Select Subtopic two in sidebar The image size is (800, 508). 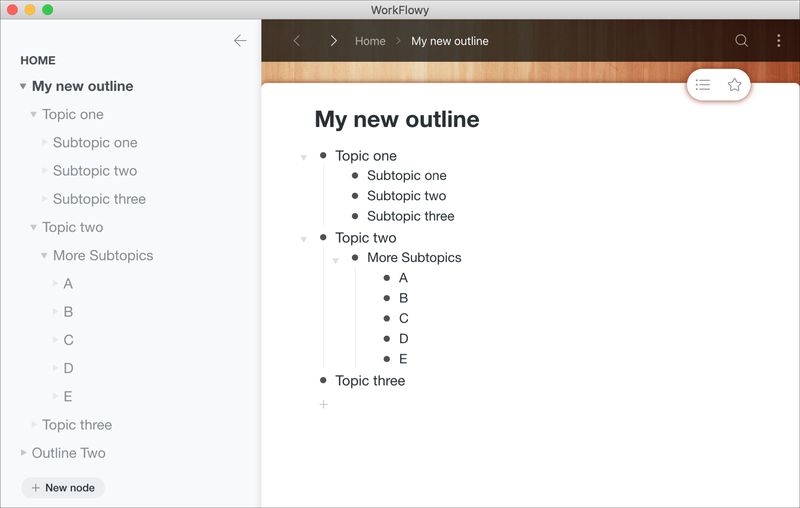(95, 170)
